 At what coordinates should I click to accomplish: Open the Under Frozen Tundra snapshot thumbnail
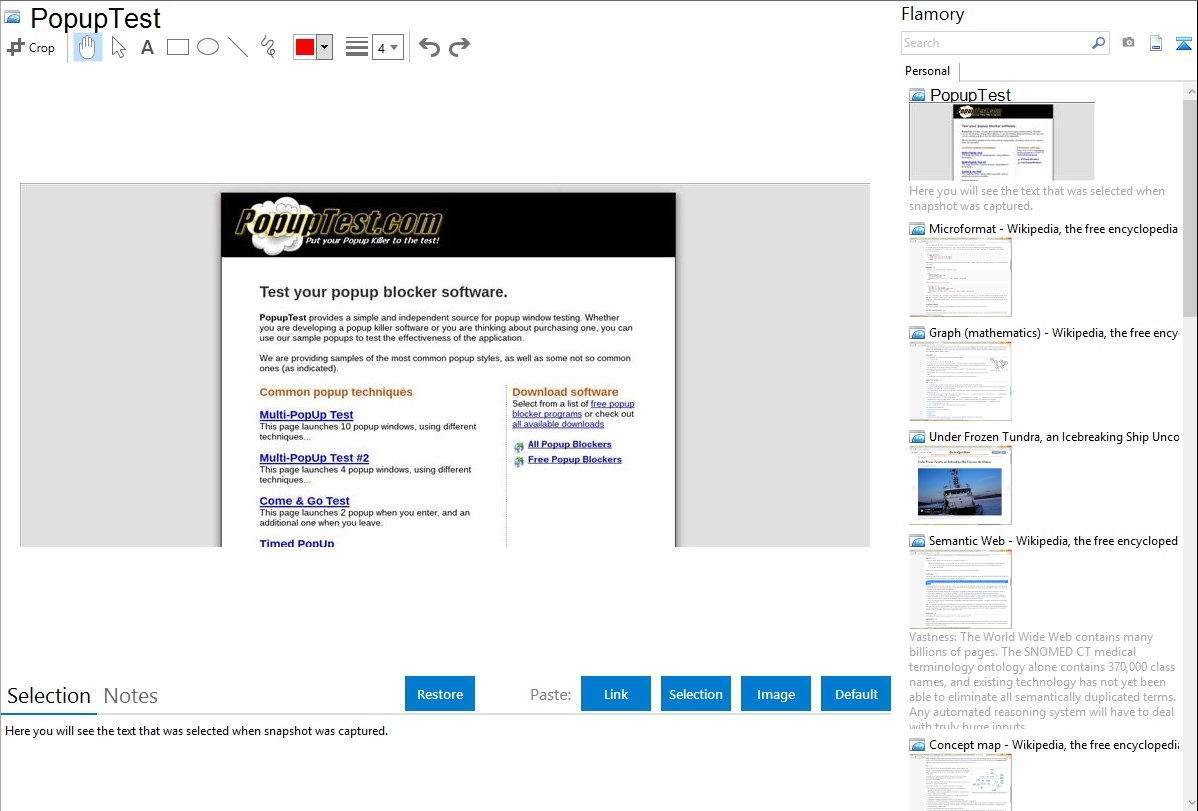[960, 485]
